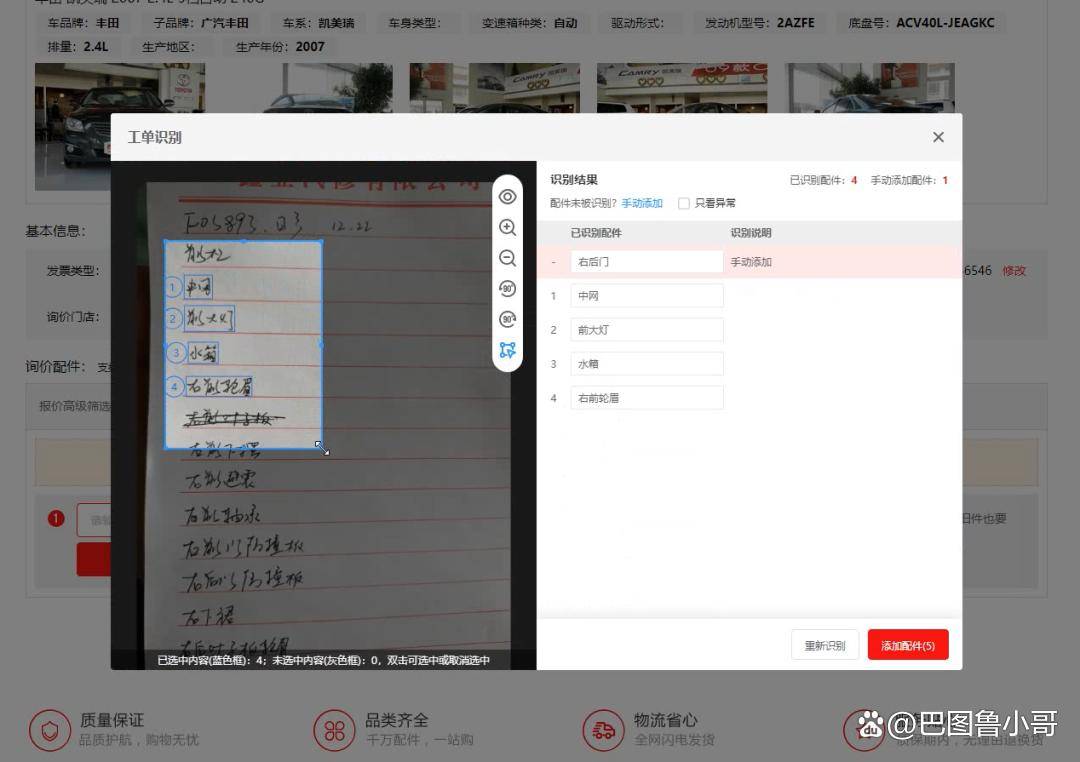Screen dimensions: 1080x762
Task: Zoom out of the work order image
Action: (508, 258)
